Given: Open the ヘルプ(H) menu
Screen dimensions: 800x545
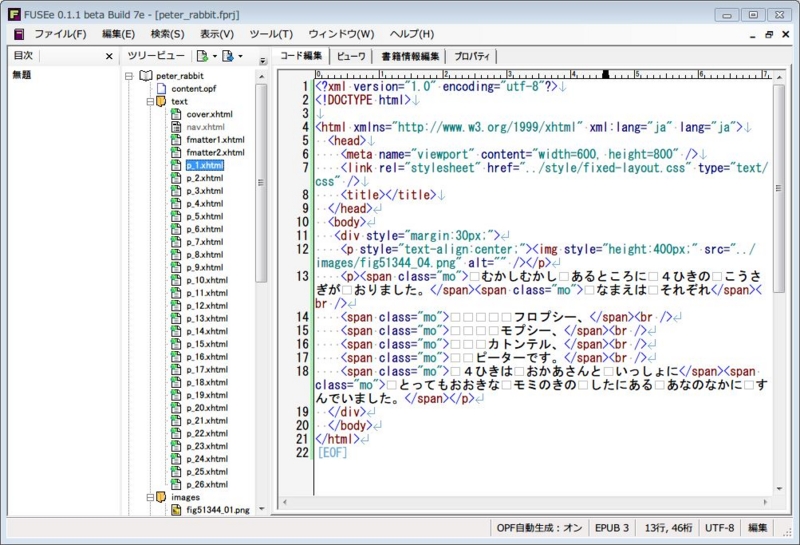Looking at the screenshot, I should click(x=412, y=34).
